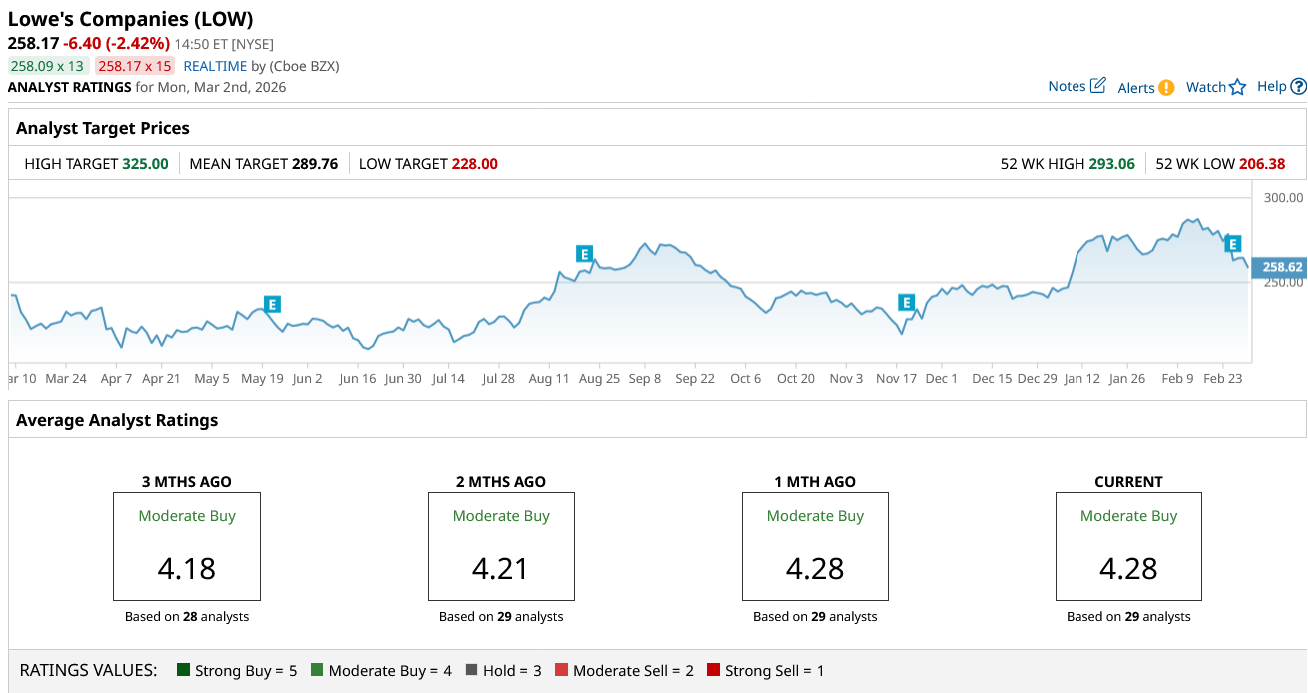Select the earnings marker near Aug 25
This screenshot has height=693, width=1308.
click(584, 254)
